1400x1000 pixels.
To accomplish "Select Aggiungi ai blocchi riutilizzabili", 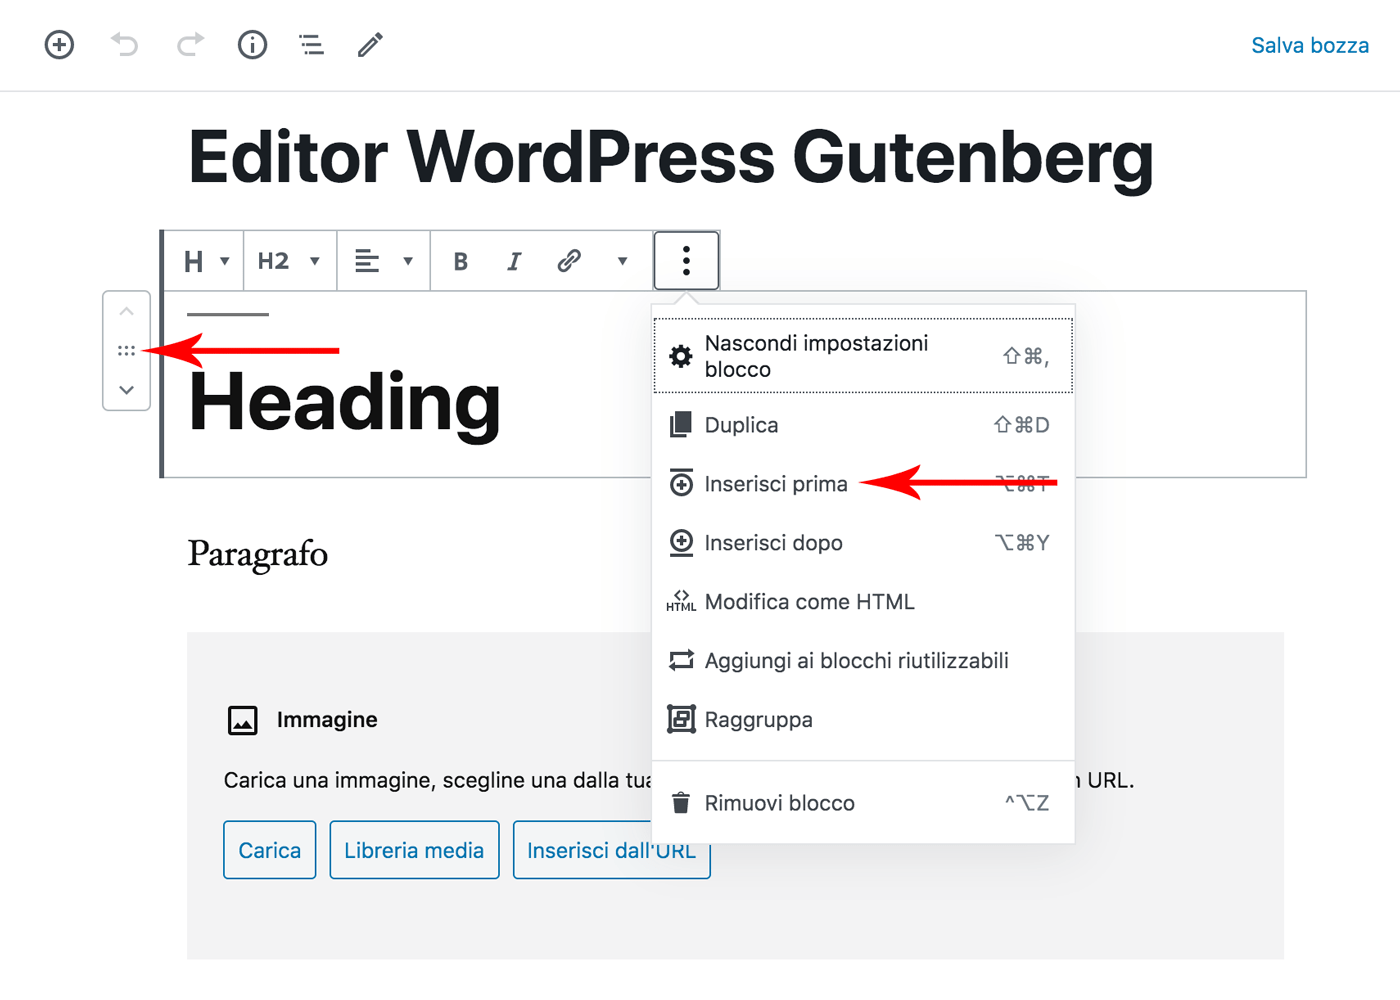I will (864, 661).
